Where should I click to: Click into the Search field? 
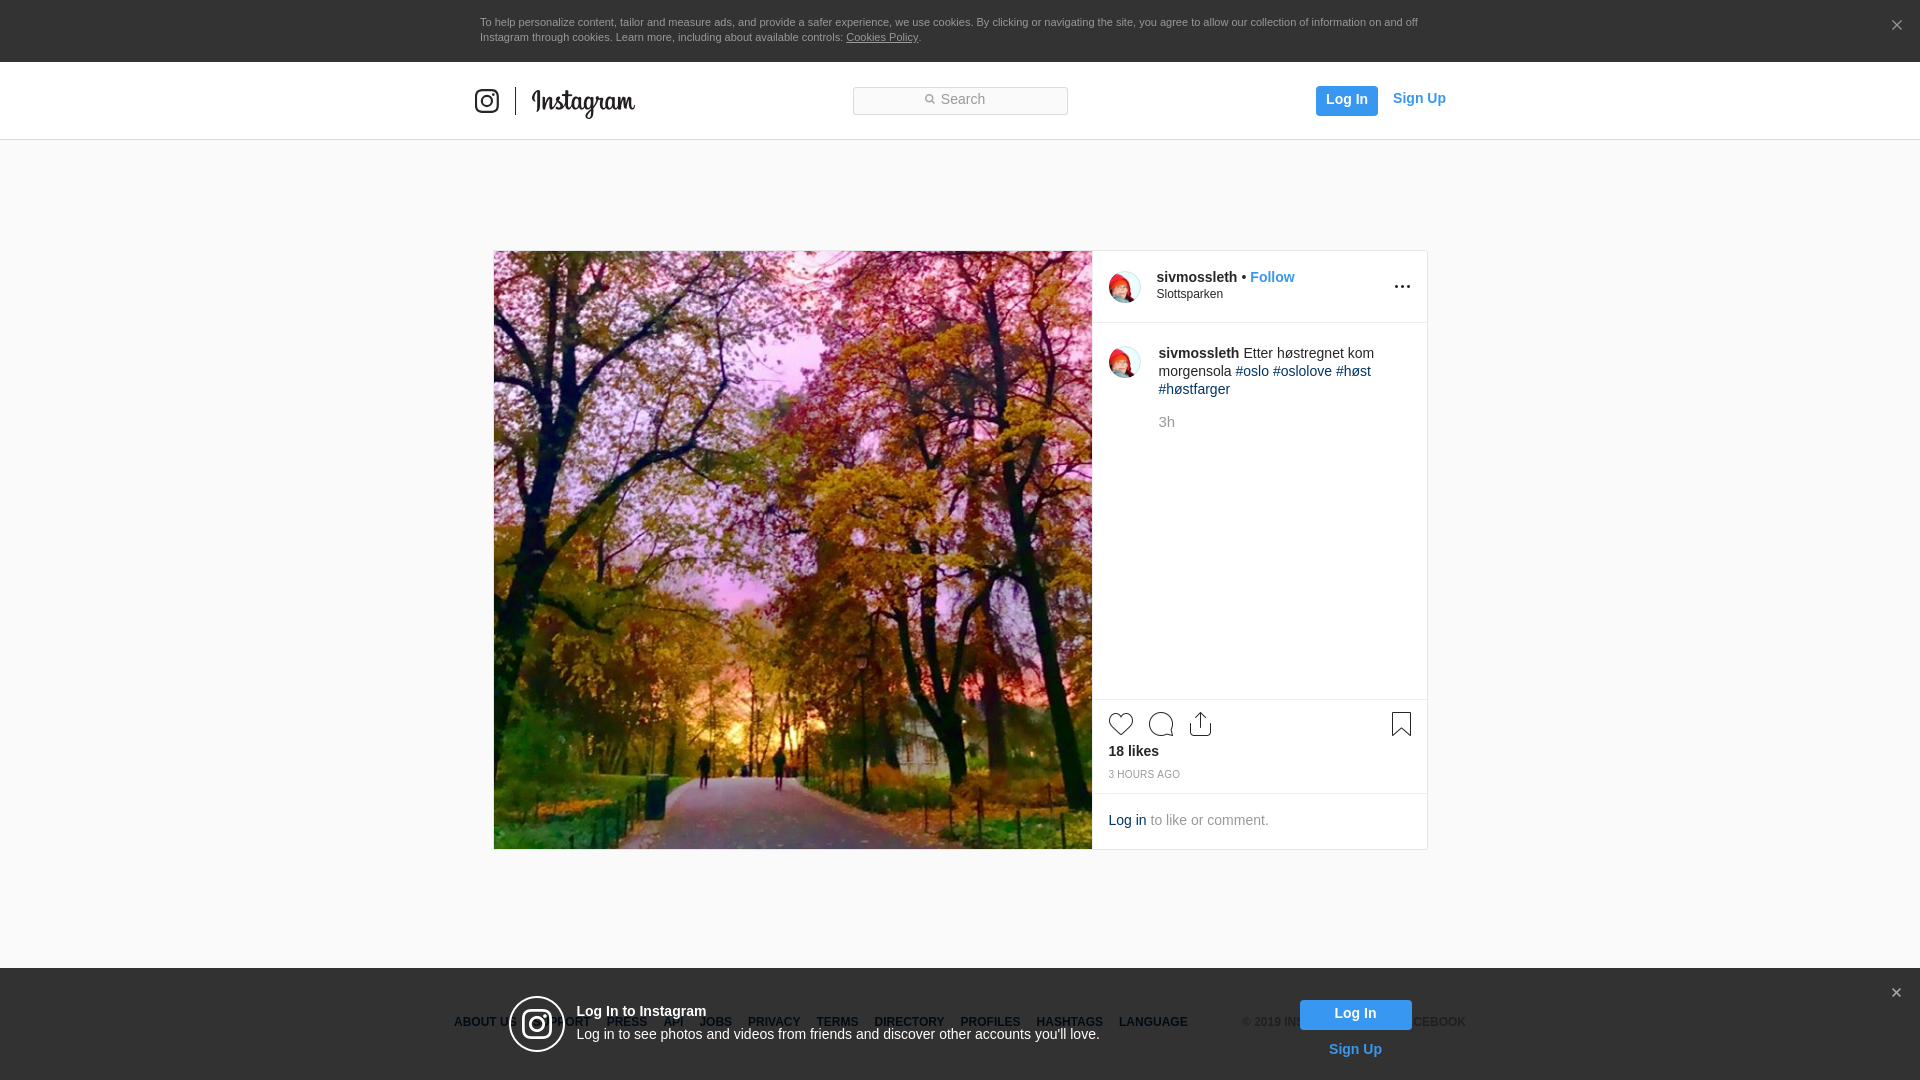[x=960, y=100]
